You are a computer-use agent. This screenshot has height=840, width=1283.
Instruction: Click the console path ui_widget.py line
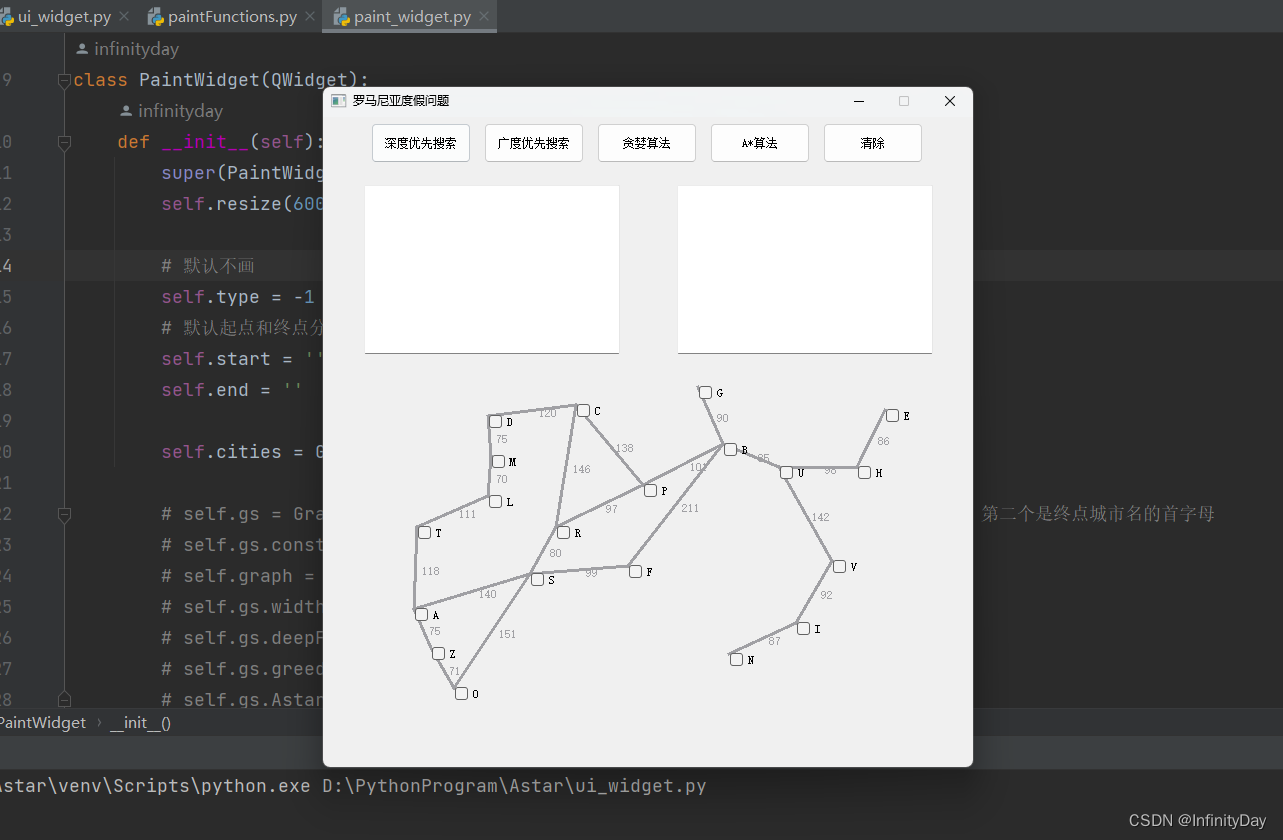click(353, 786)
